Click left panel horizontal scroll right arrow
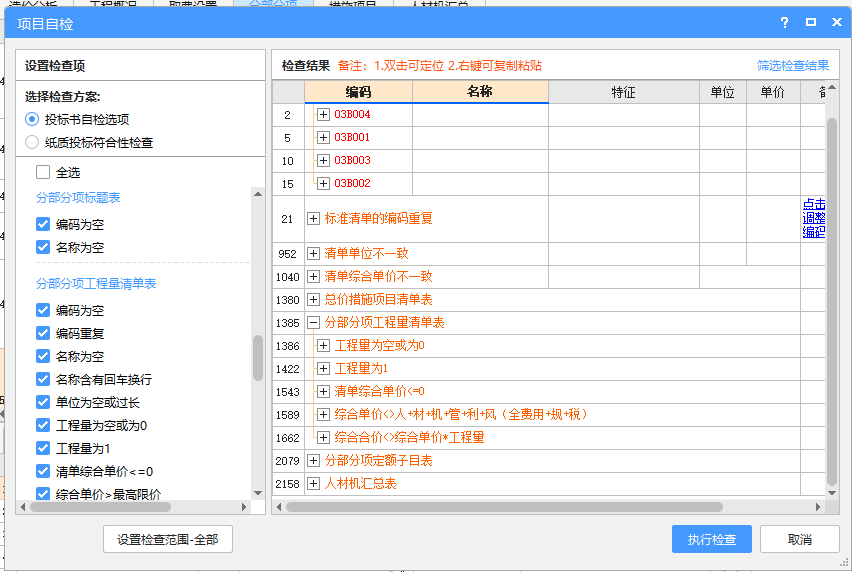852x572 pixels. tap(244, 507)
